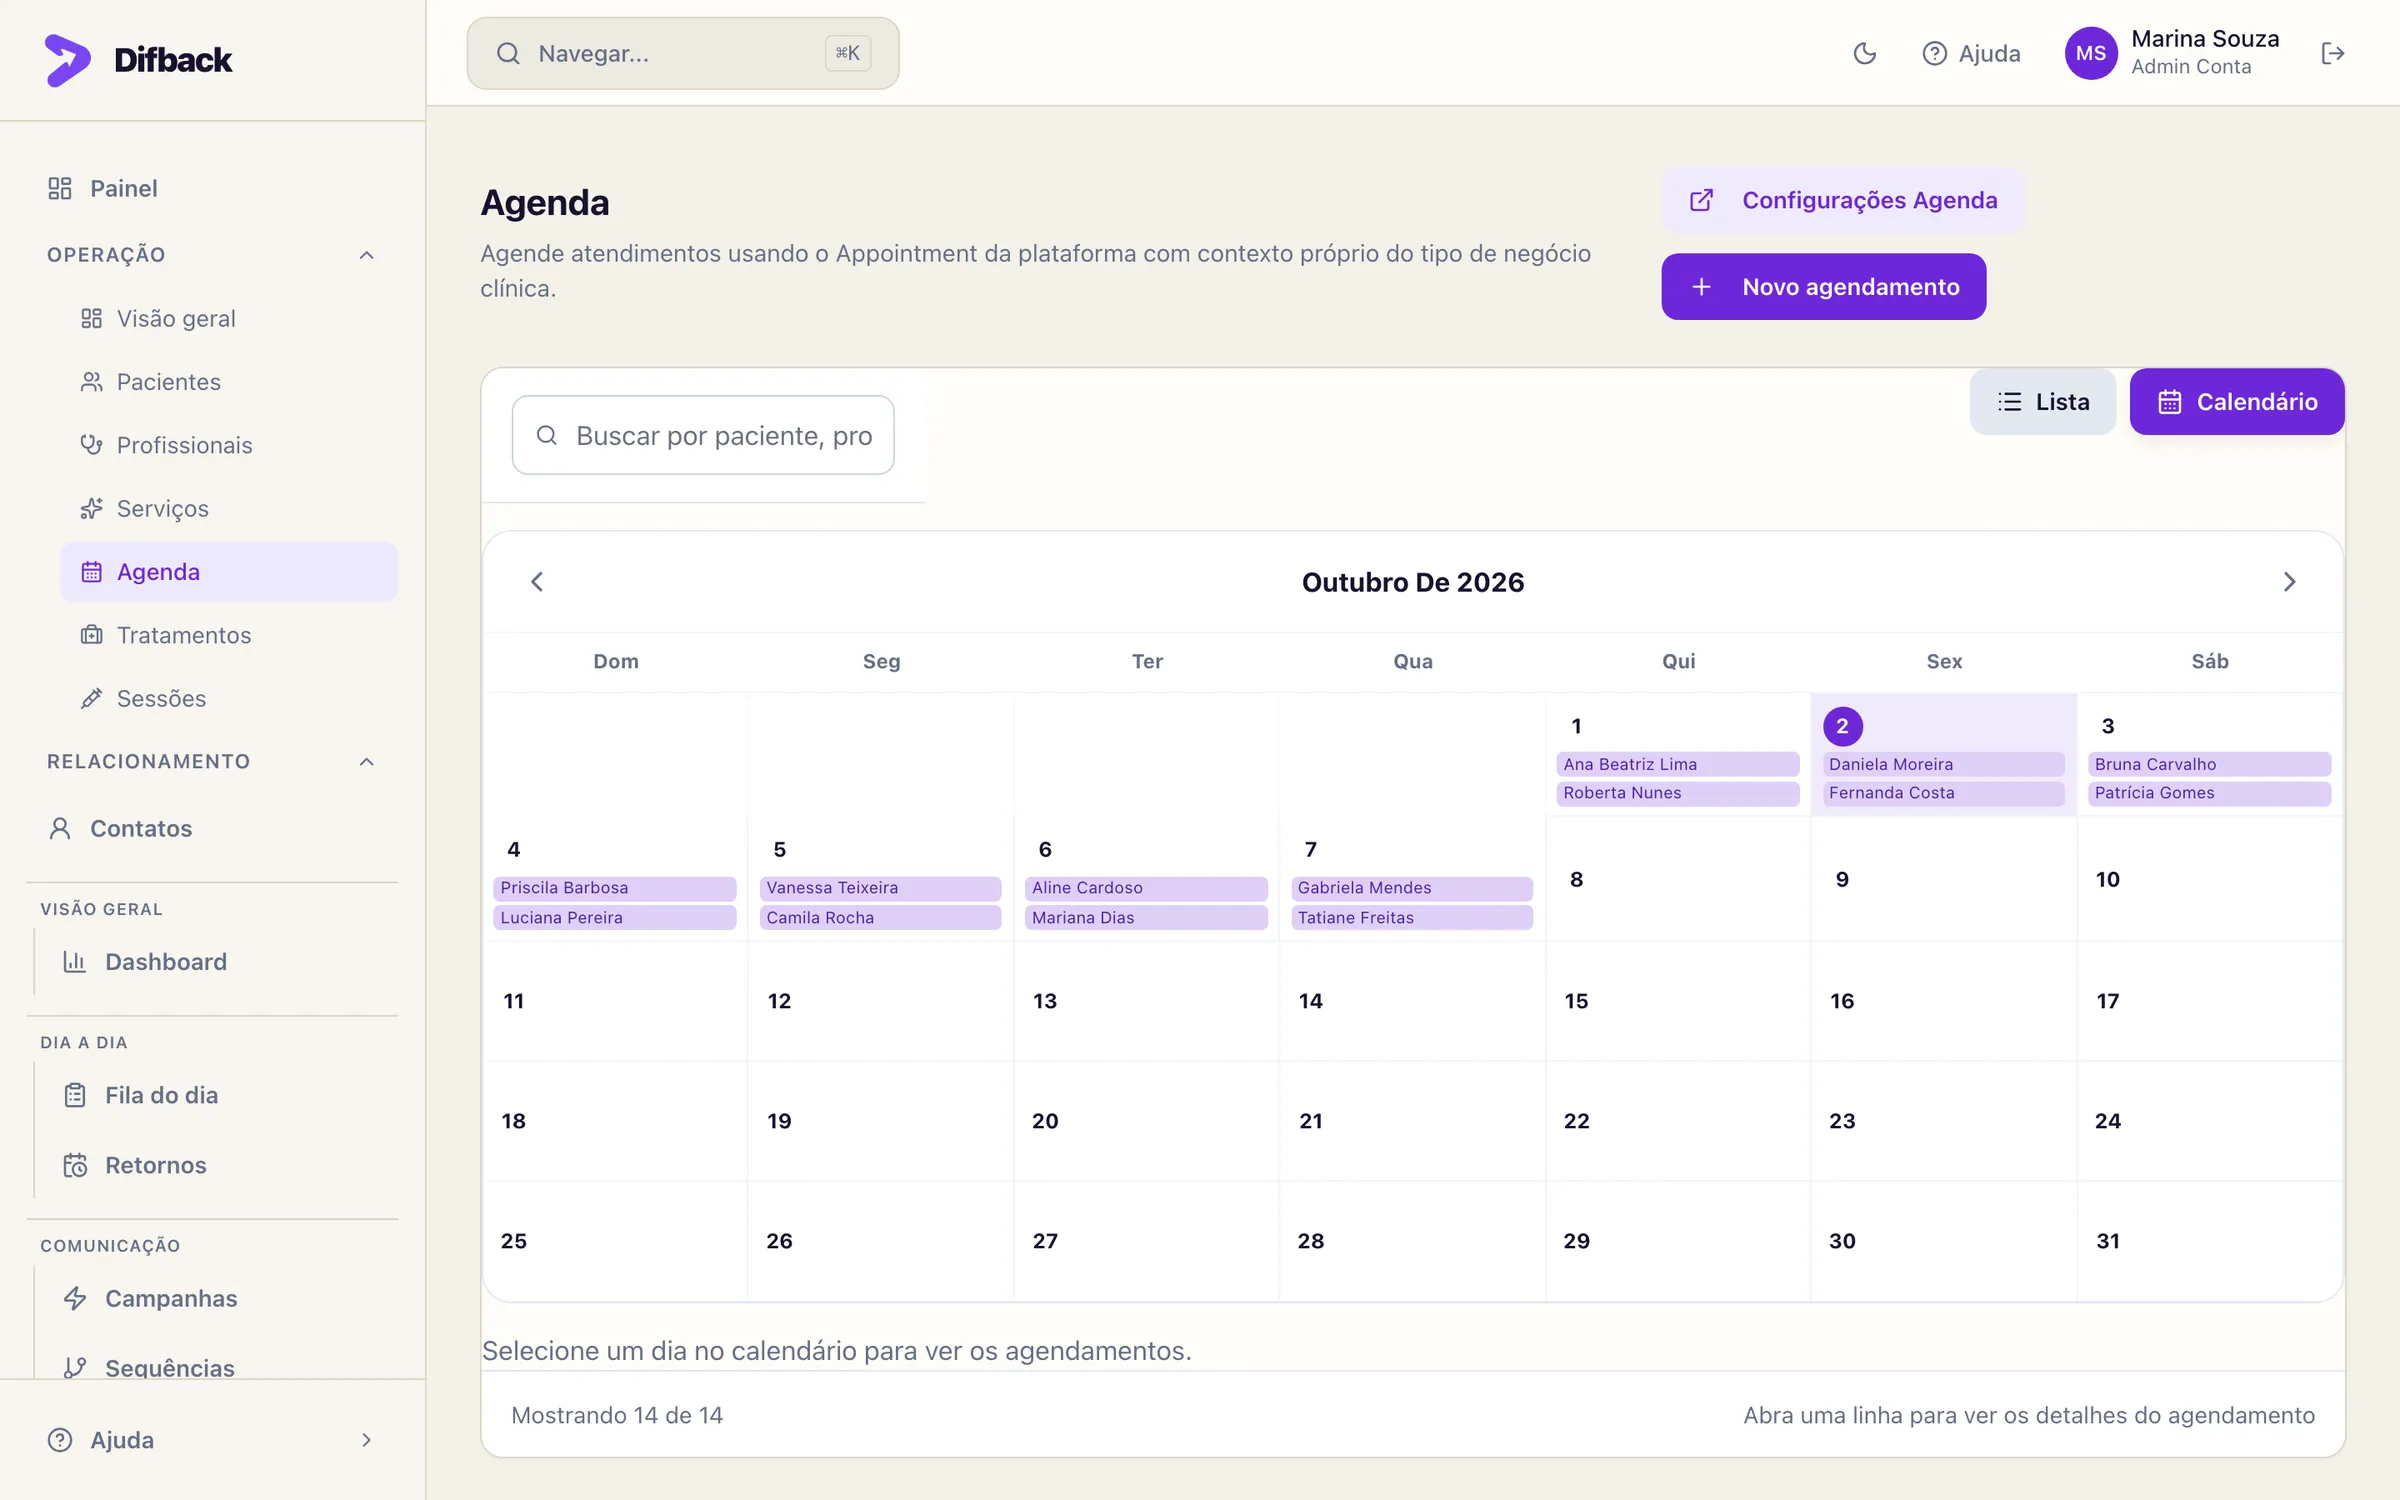
Task: Toggle dark mode moon icon
Action: click(1864, 53)
